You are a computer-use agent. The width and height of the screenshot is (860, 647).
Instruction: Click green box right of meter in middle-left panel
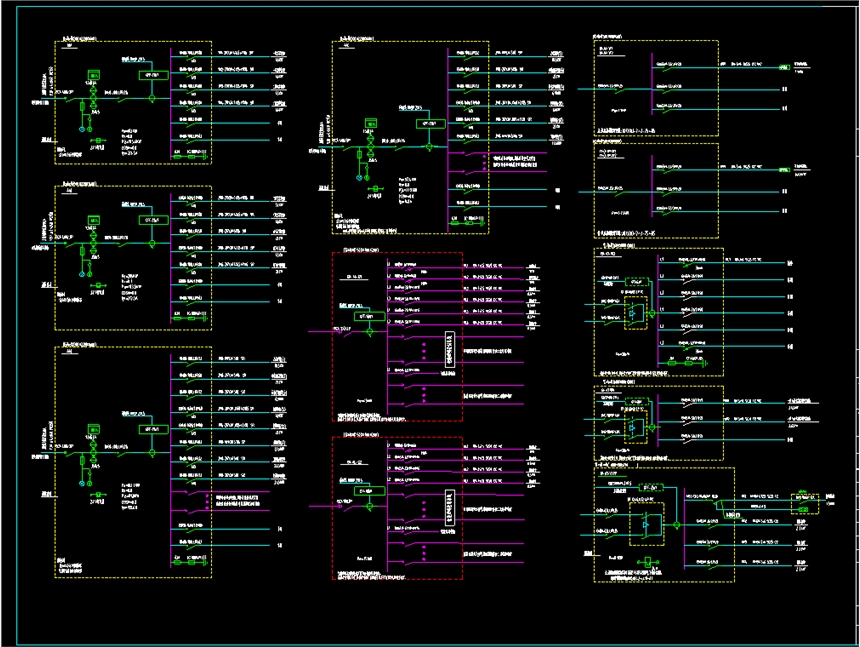pyautogui.click(x=153, y=220)
